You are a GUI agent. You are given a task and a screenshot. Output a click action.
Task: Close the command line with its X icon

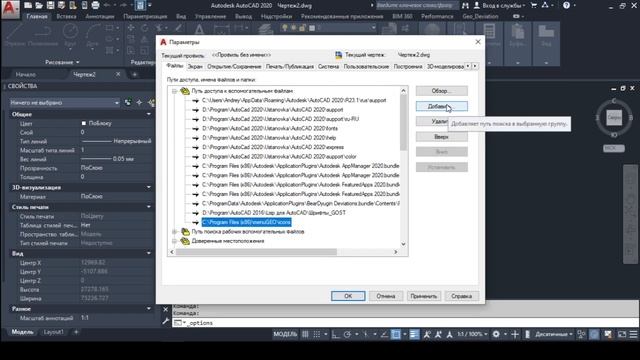tap(165, 310)
